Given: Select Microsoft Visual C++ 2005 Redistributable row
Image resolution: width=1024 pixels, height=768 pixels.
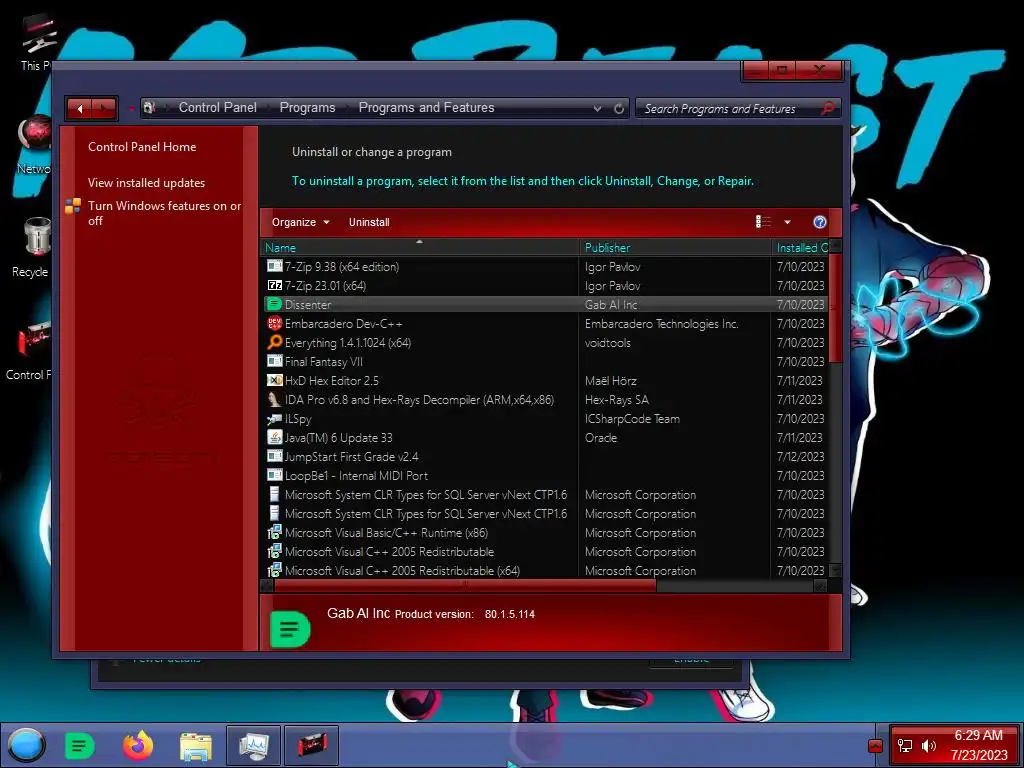Looking at the screenshot, I should point(545,551).
